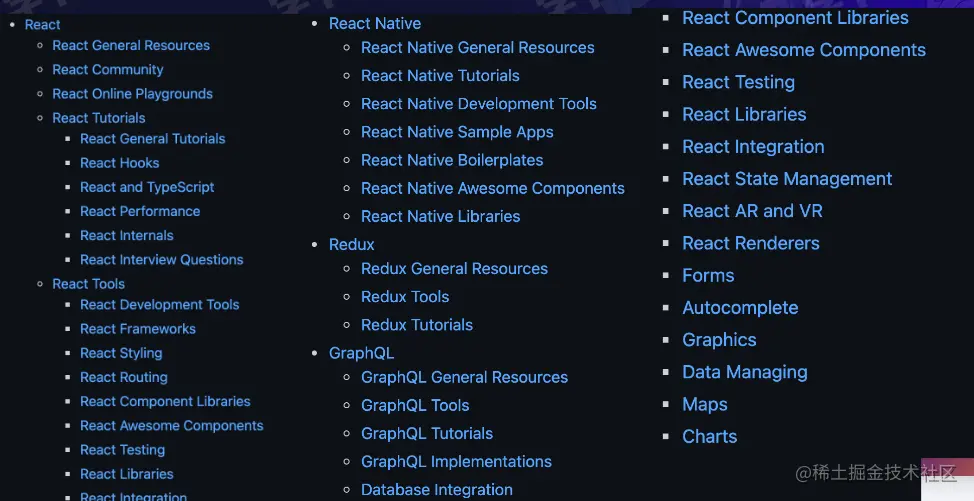Click Redux General Resources
This screenshot has height=501, width=974.
pos(455,269)
